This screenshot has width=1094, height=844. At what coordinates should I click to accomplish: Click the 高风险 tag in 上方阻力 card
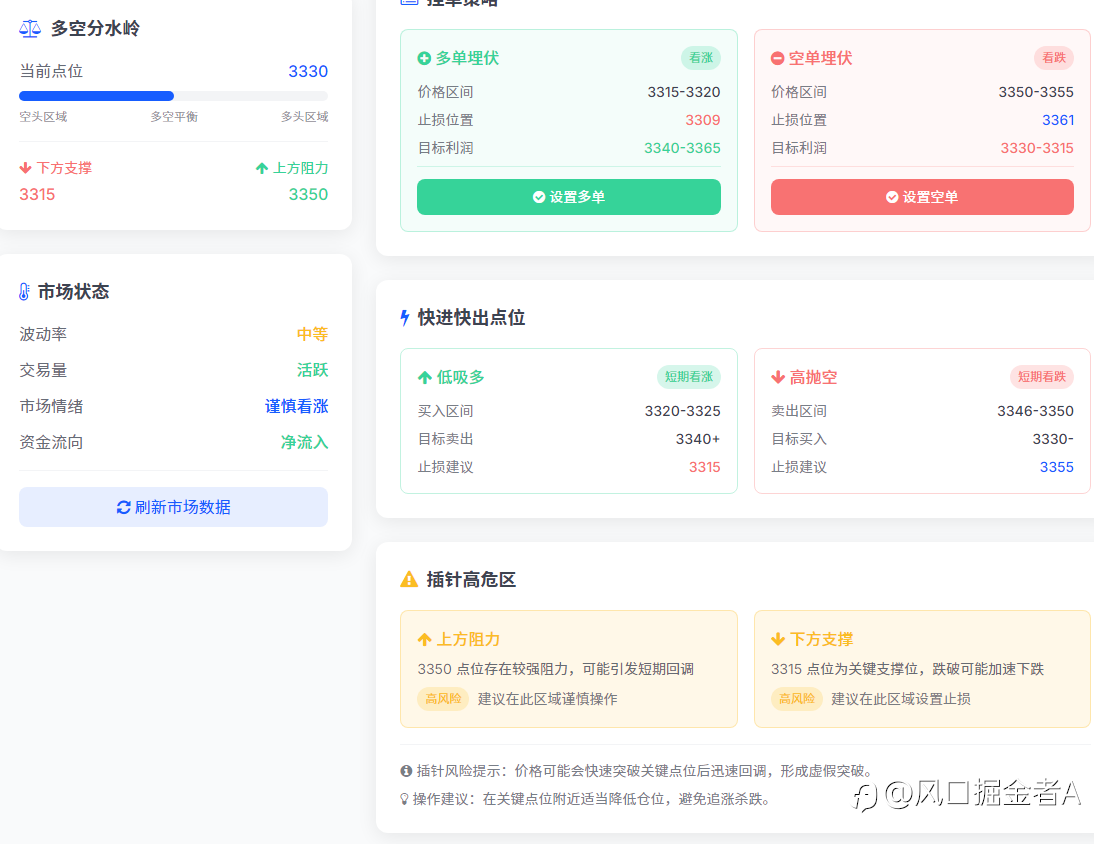(443, 699)
